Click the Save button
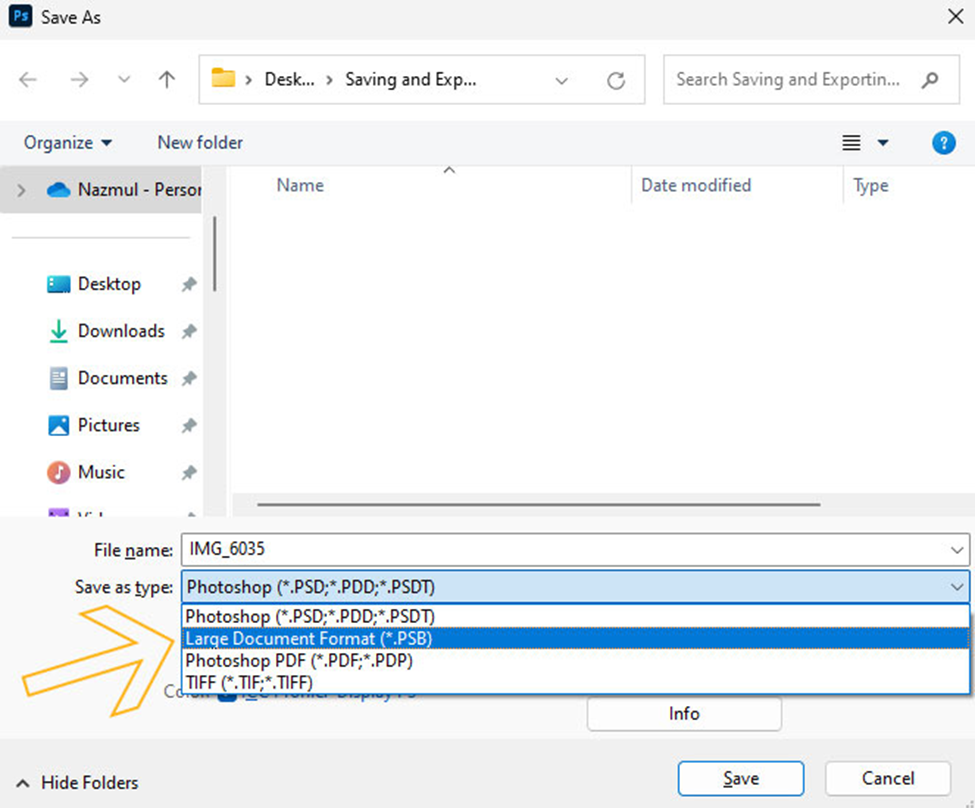975x808 pixels. tap(740, 778)
